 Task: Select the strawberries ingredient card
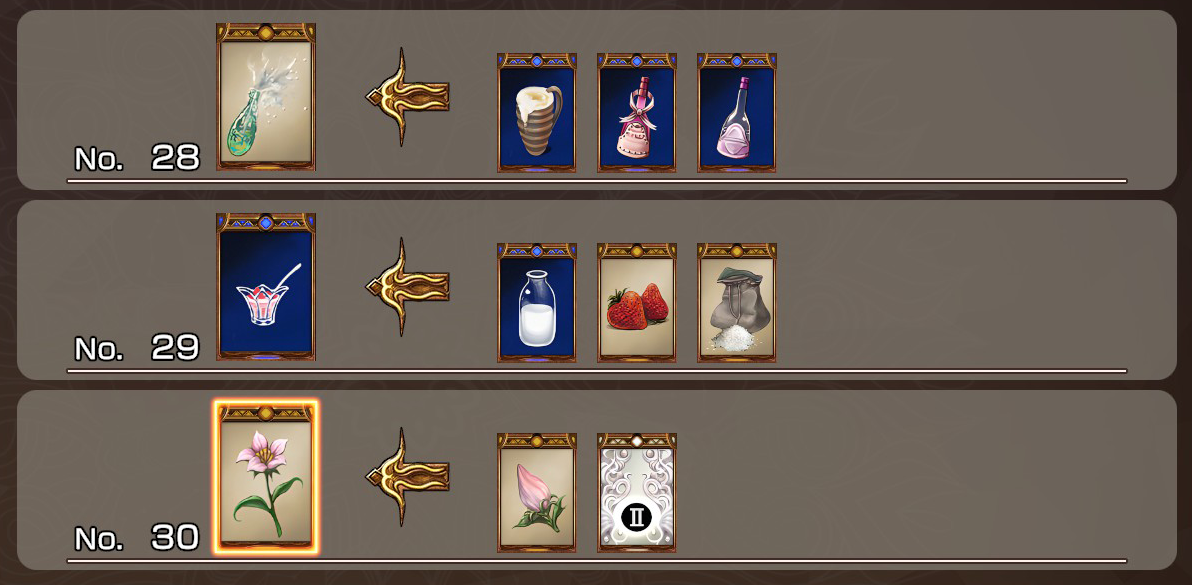(x=637, y=302)
